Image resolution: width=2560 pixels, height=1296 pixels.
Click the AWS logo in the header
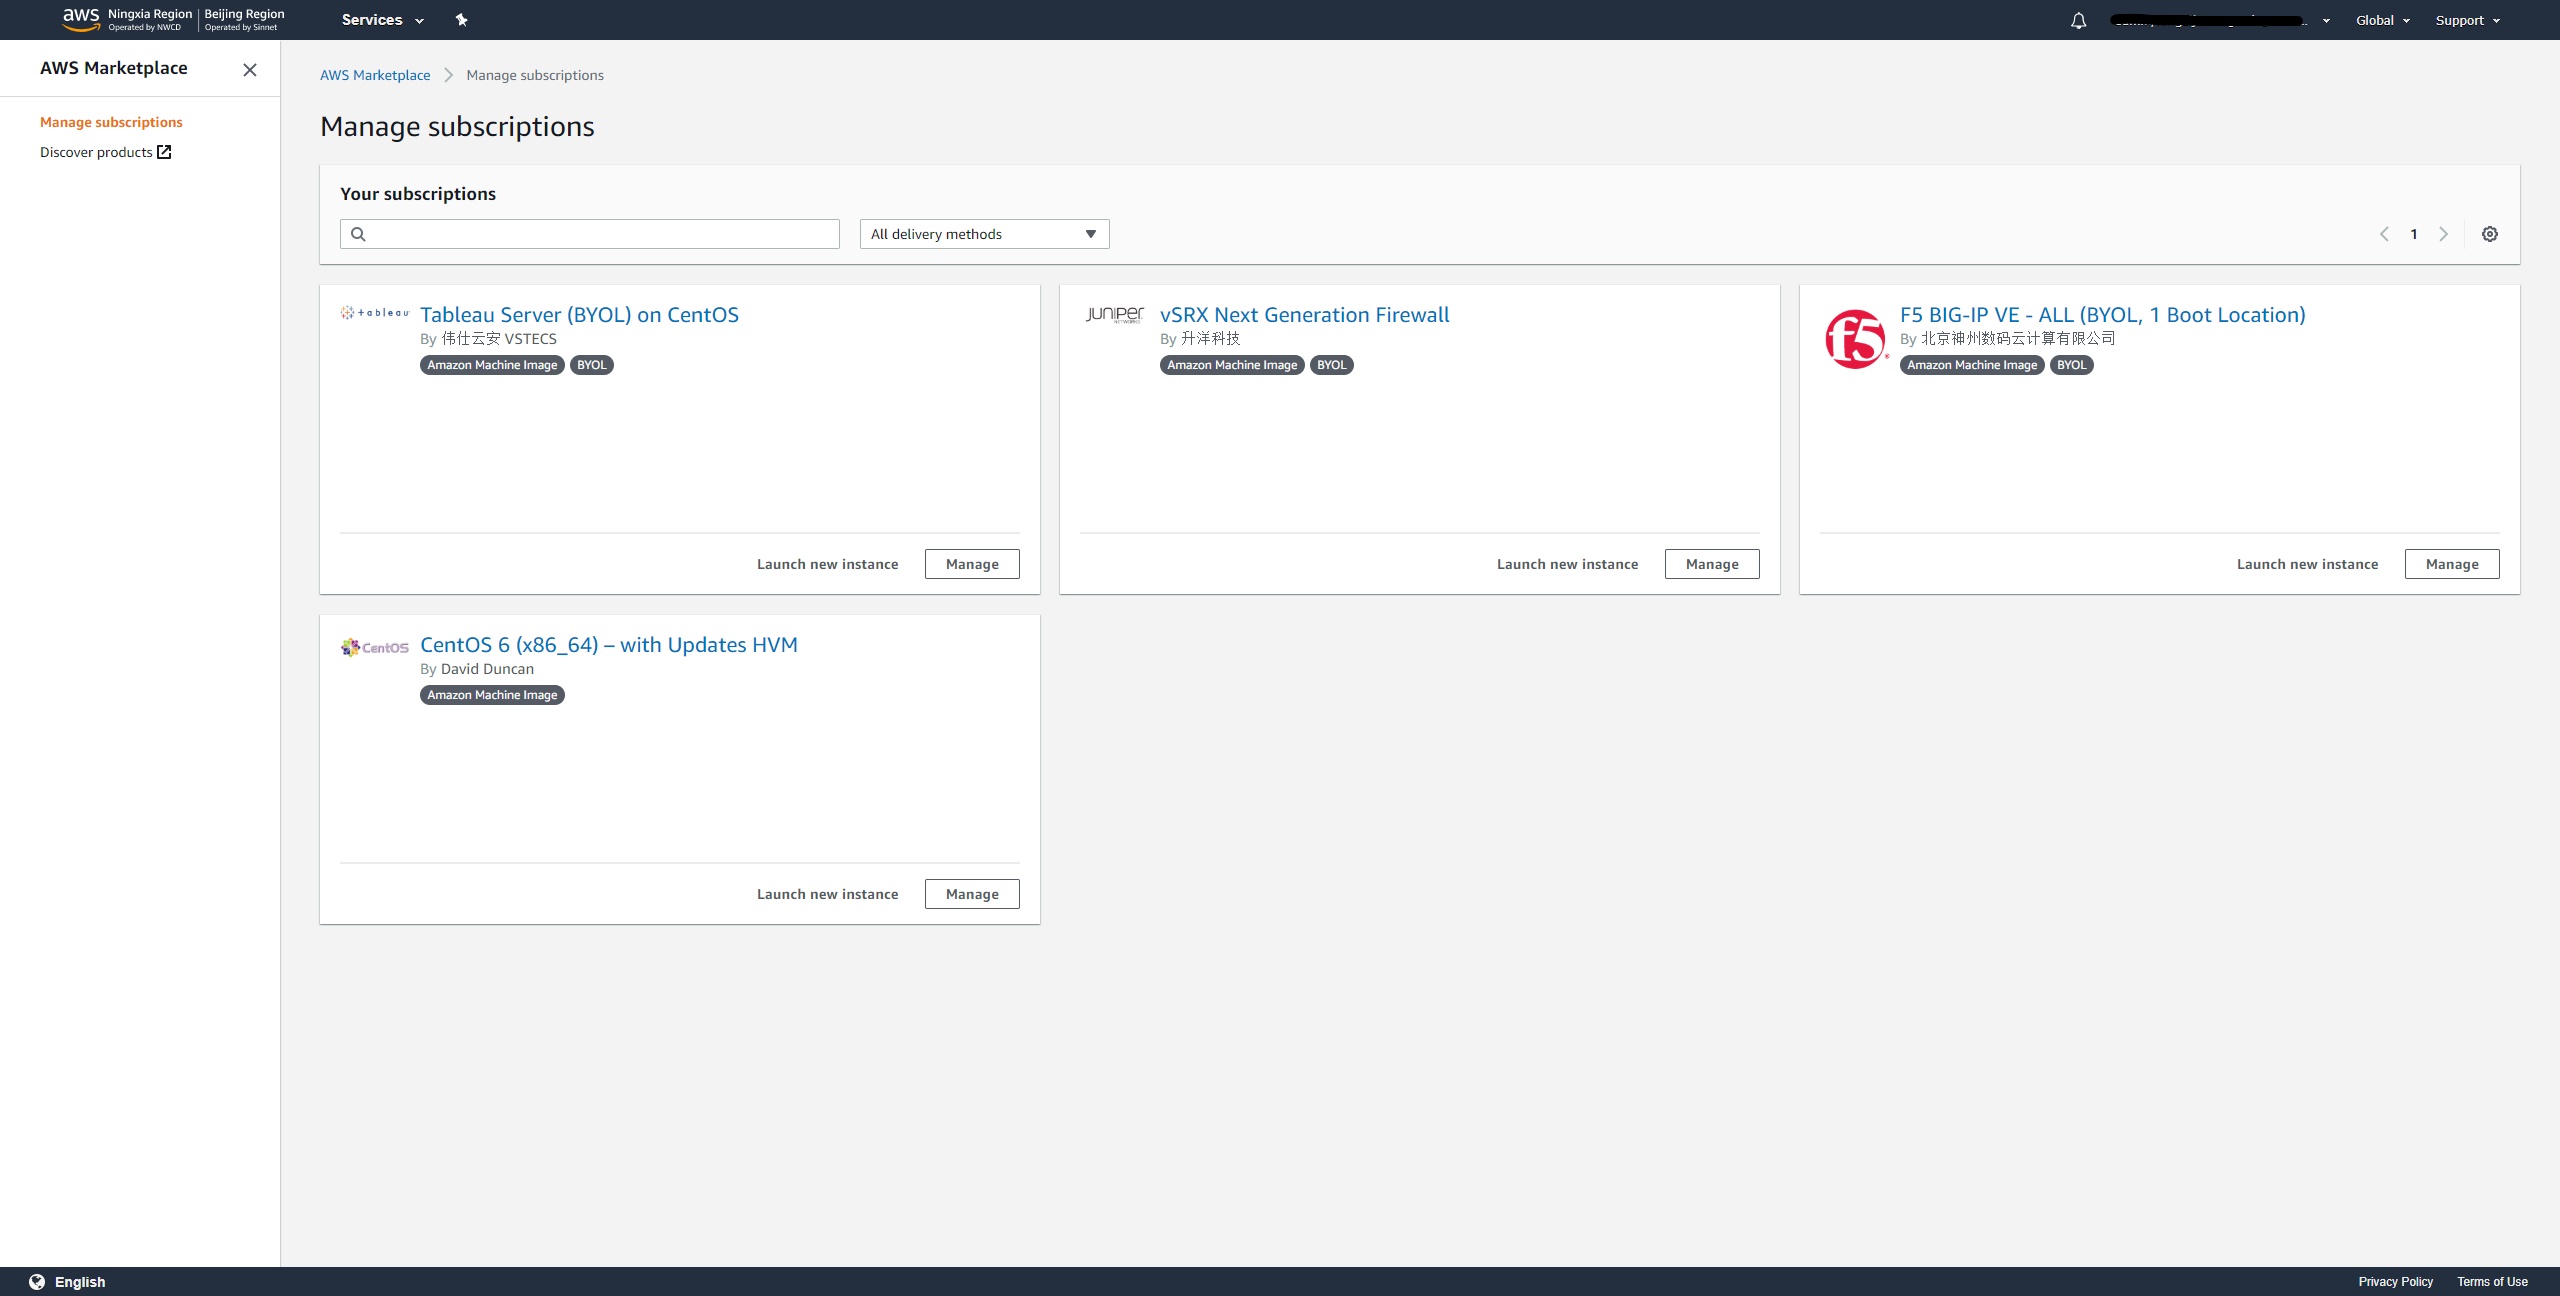coord(81,19)
